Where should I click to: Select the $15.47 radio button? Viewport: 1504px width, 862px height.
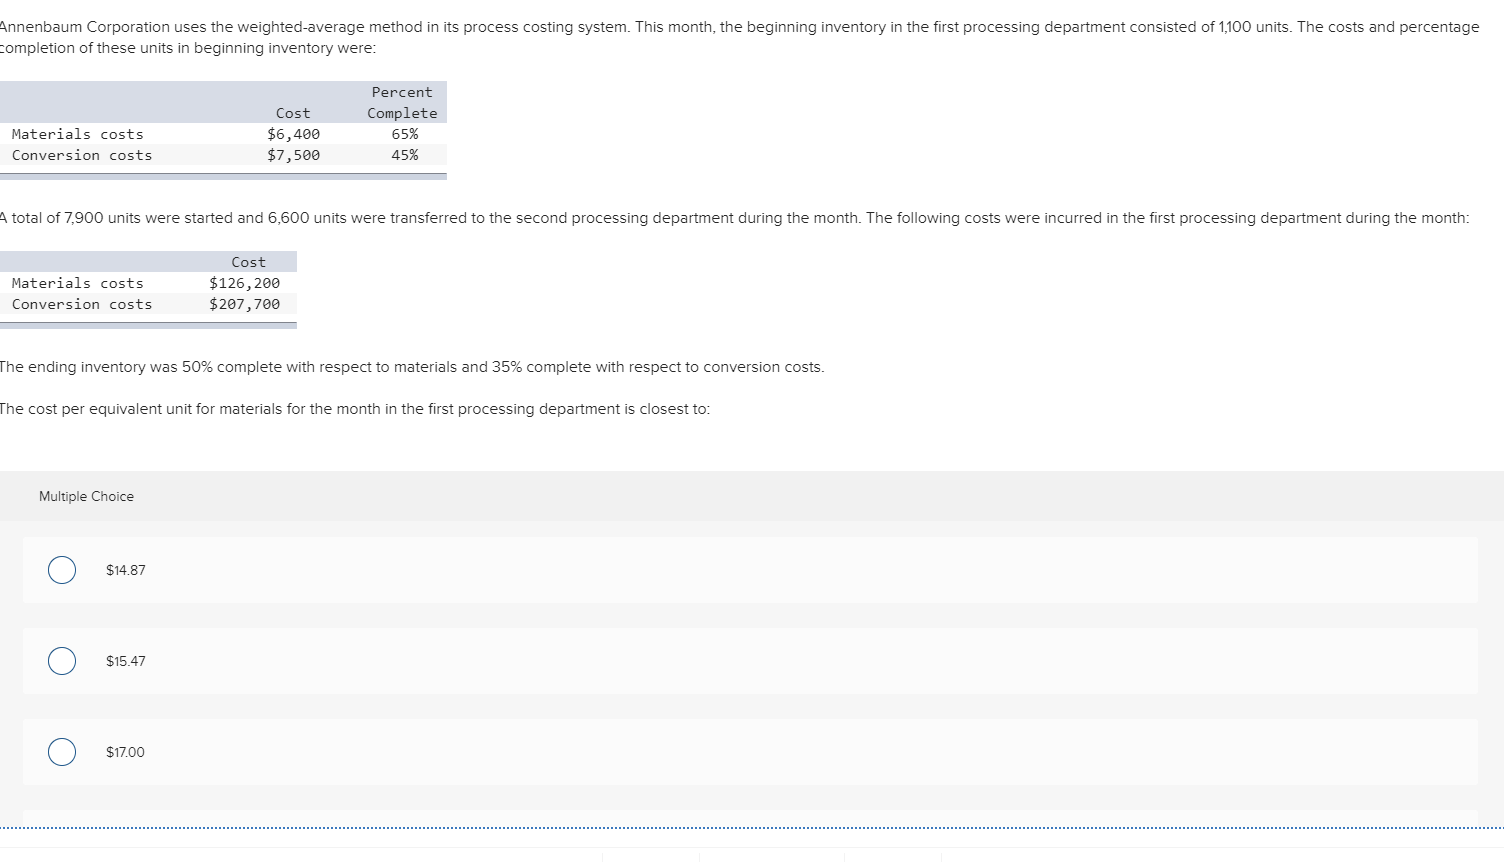tap(61, 661)
